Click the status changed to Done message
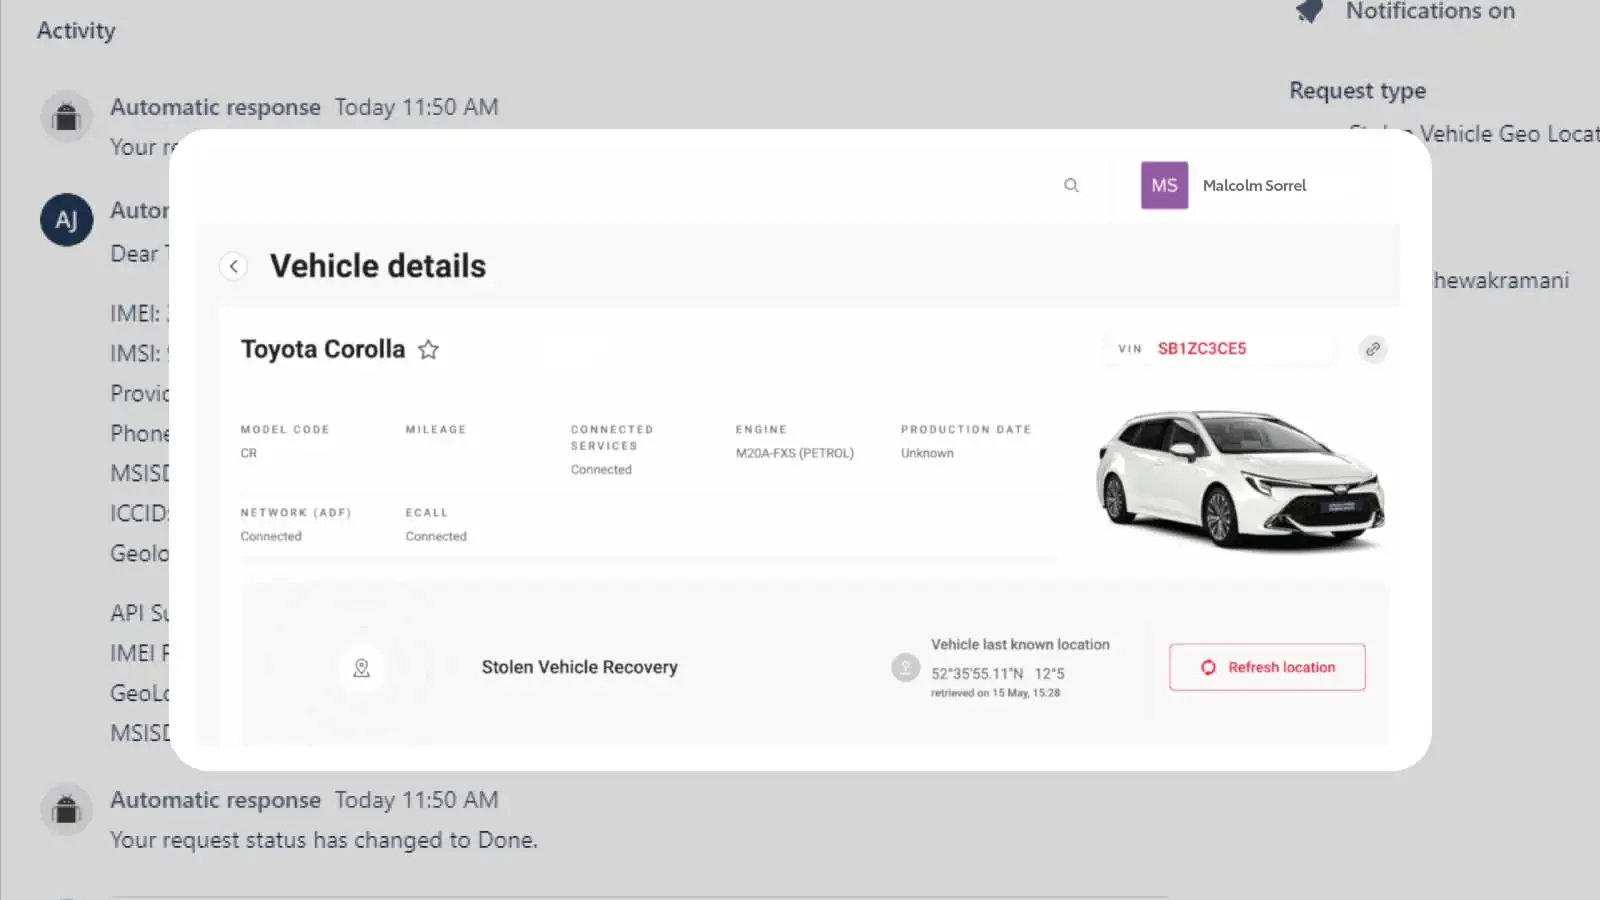The width and height of the screenshot is (1600, 900). point(324,840)
